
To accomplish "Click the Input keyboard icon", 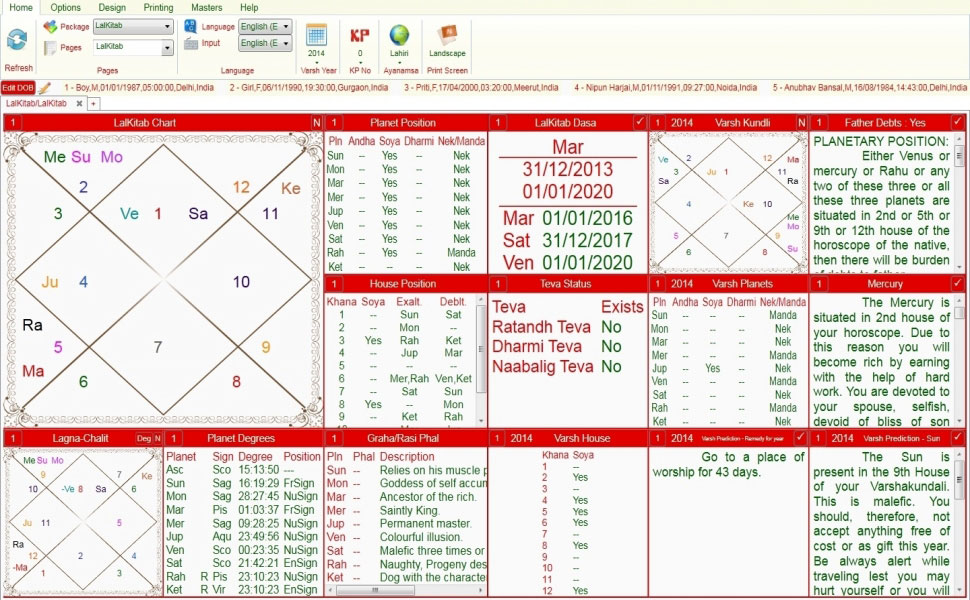I will pos(191,43).
